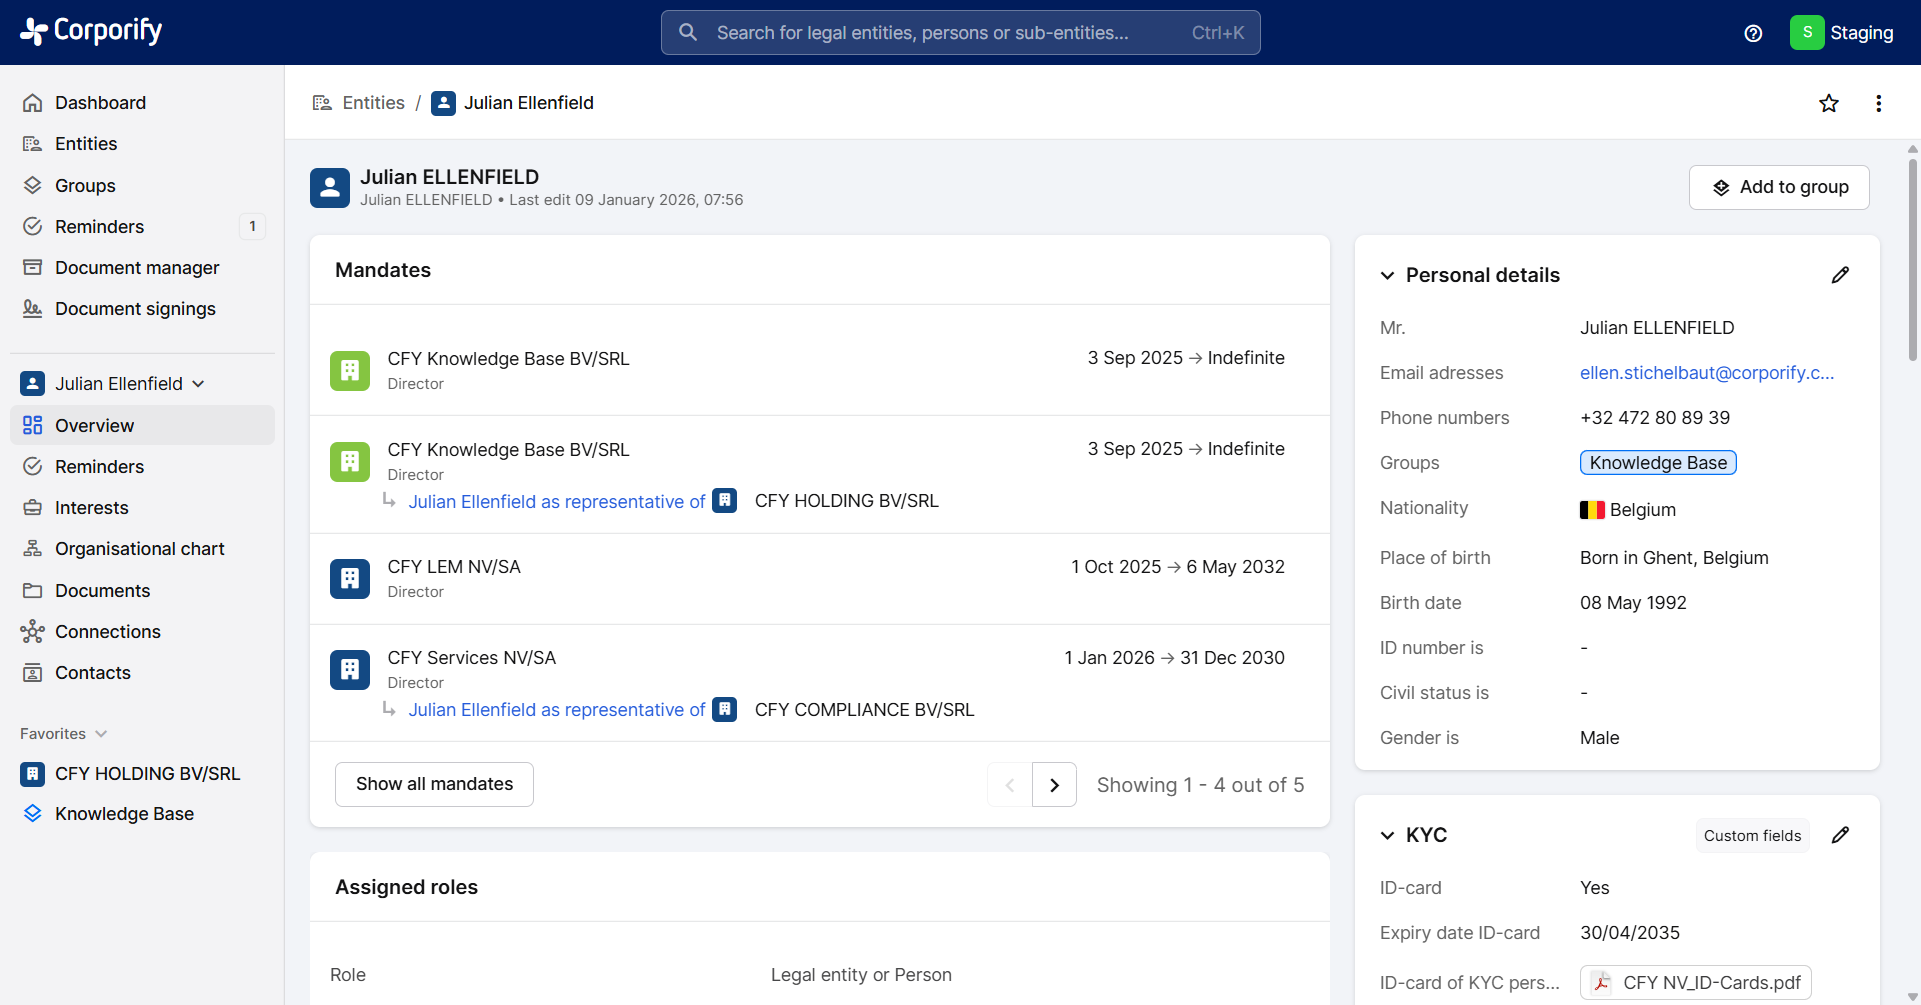Click Show all mandates button
Viewport: 1921px width, 1005px height.
coord(434,784)
